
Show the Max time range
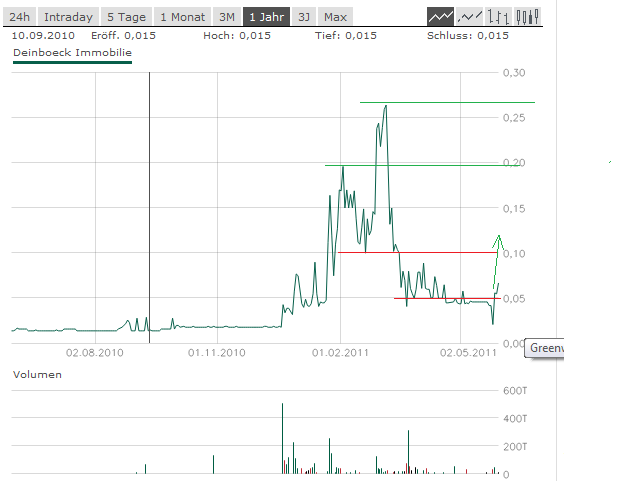point(335,17)
